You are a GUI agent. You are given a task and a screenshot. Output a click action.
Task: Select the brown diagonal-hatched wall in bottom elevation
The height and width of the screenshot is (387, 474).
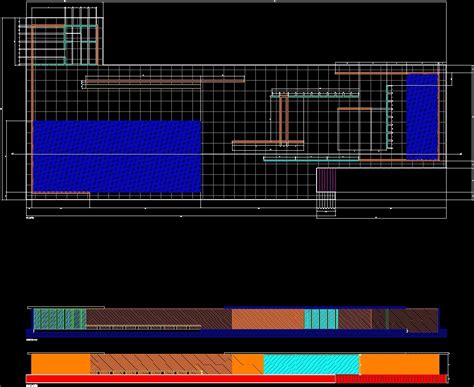[x=161, y=364]
